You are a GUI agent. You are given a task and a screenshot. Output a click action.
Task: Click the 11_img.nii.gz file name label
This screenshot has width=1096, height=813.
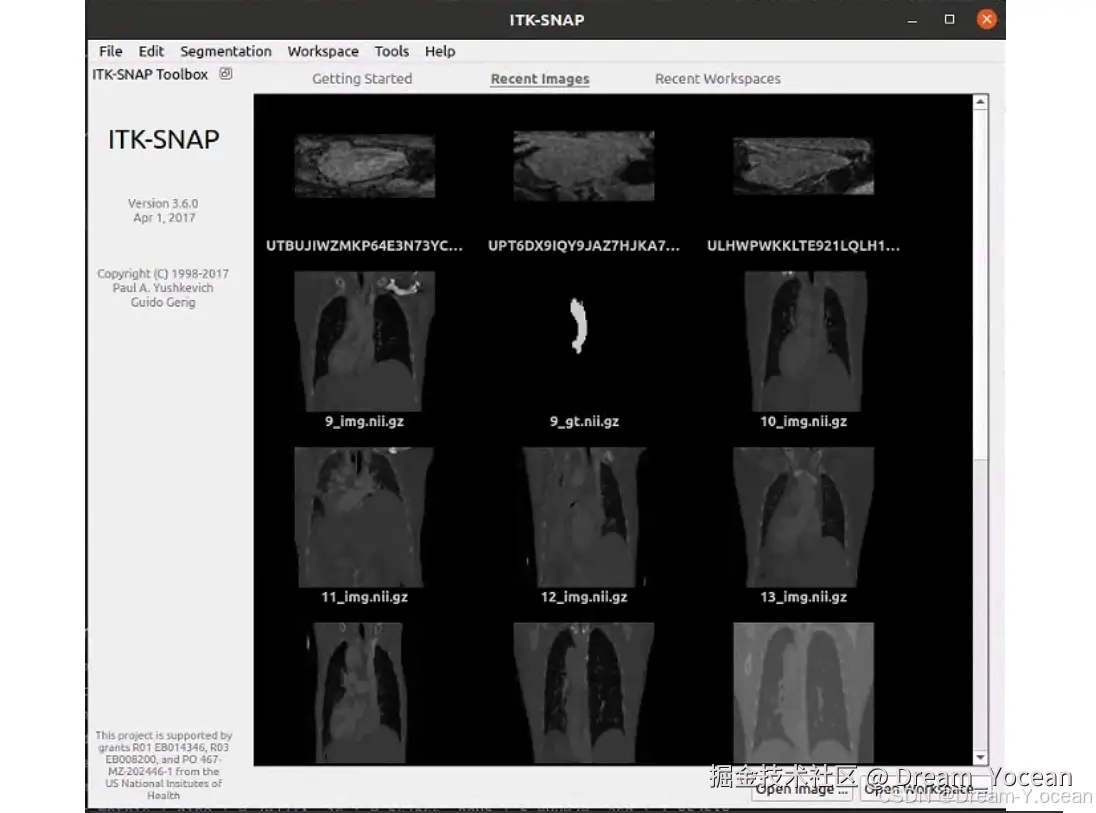pos(364,597)
